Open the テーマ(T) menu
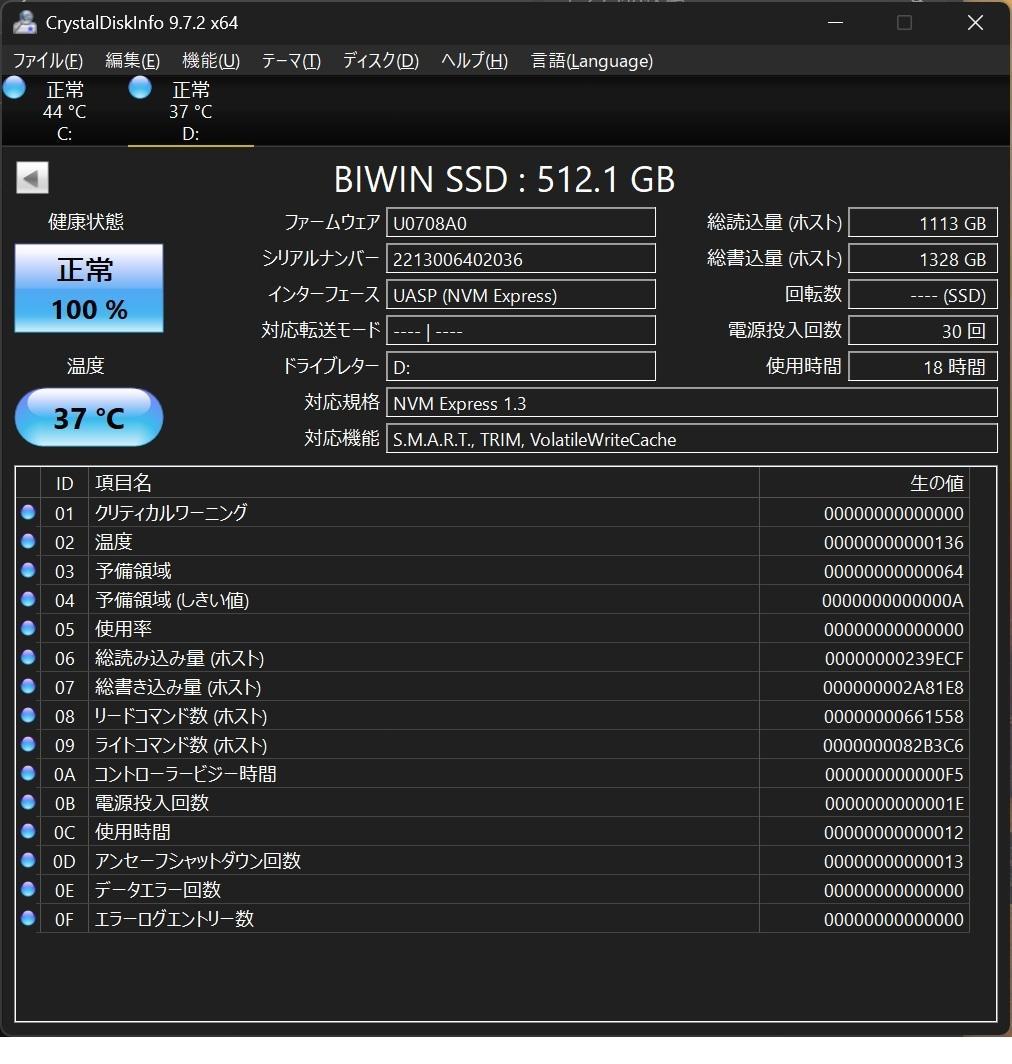 [x=291, y=61]
